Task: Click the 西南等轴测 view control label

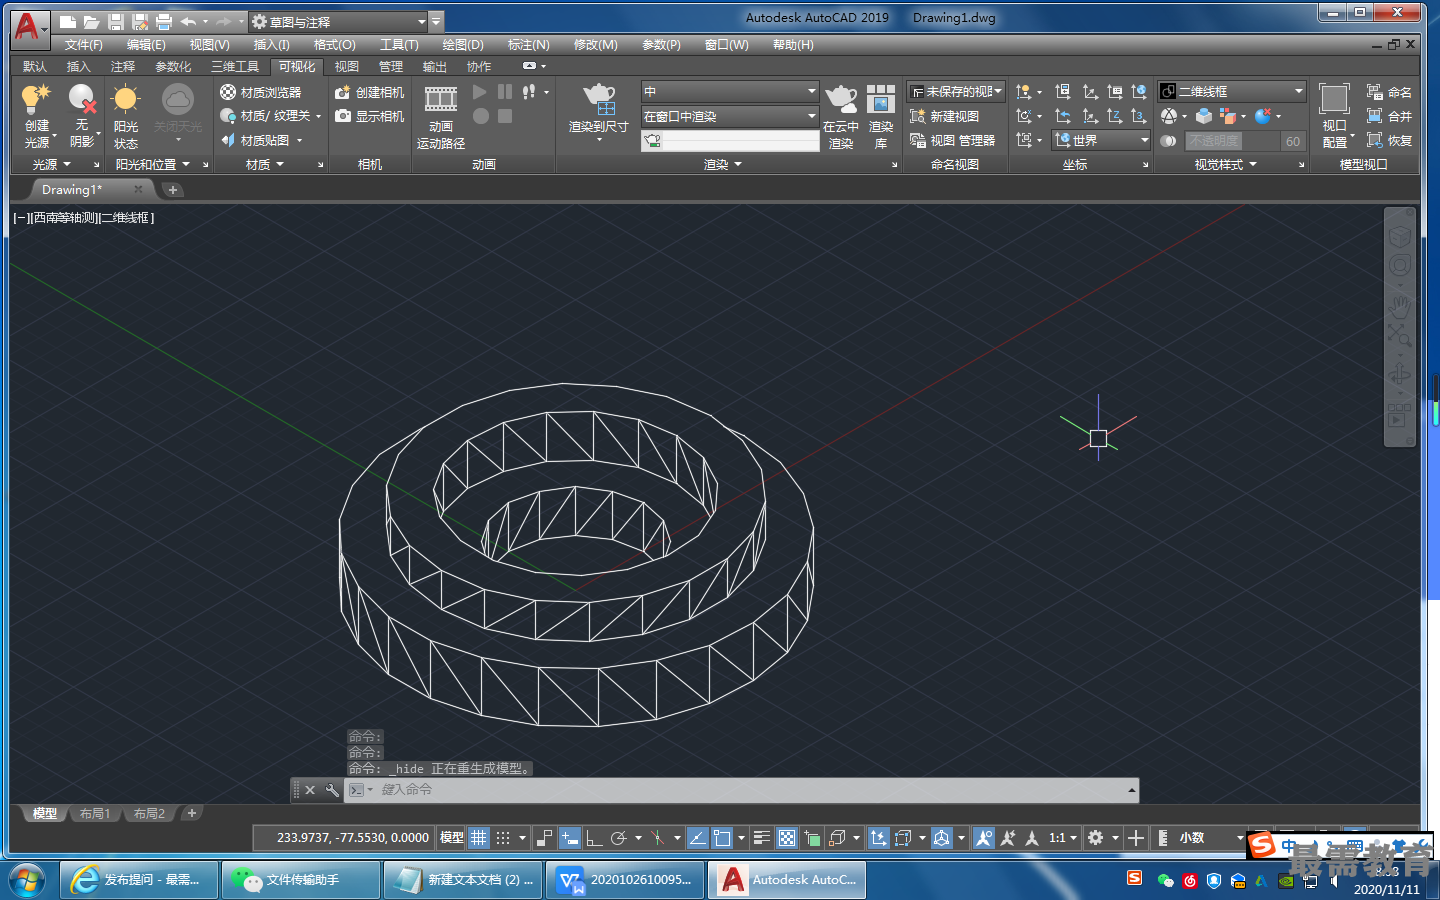Action: 64,218
